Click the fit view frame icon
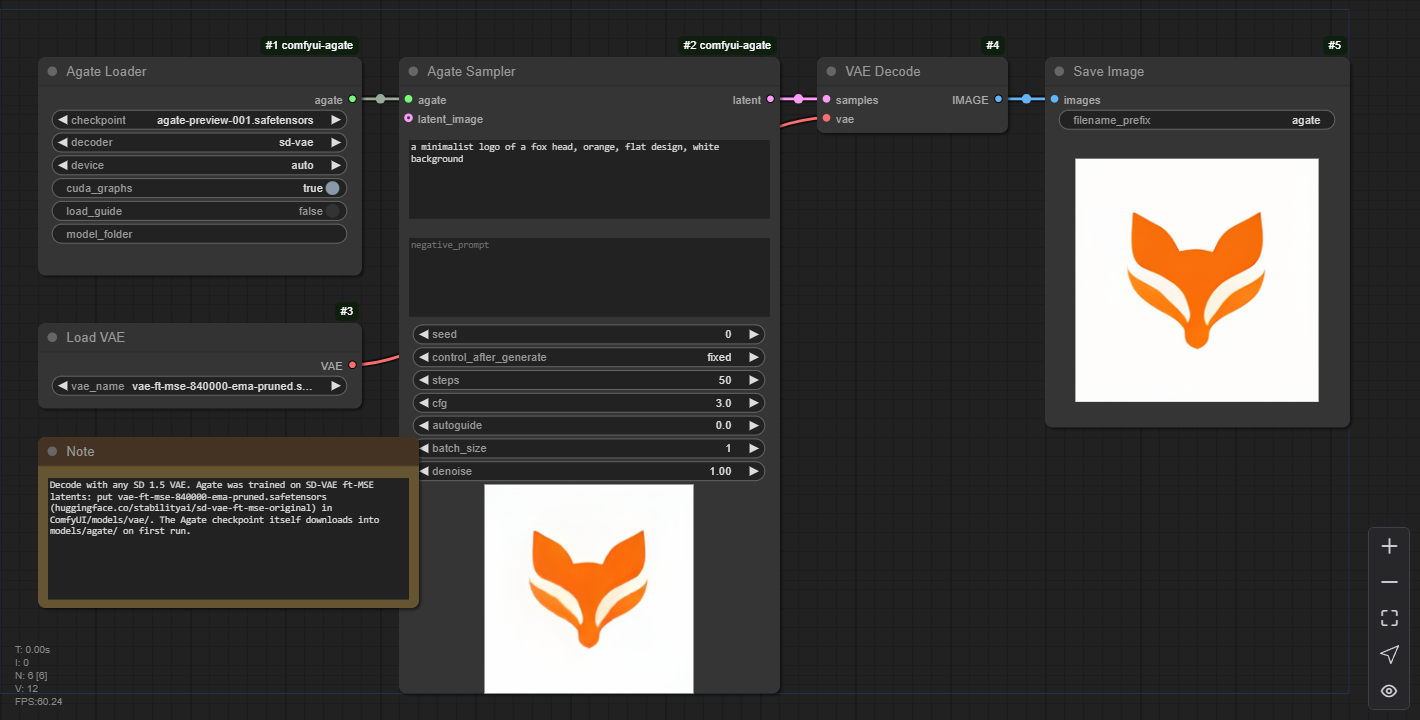This screenshot has width=1420, height=720. pos(1389,618)
